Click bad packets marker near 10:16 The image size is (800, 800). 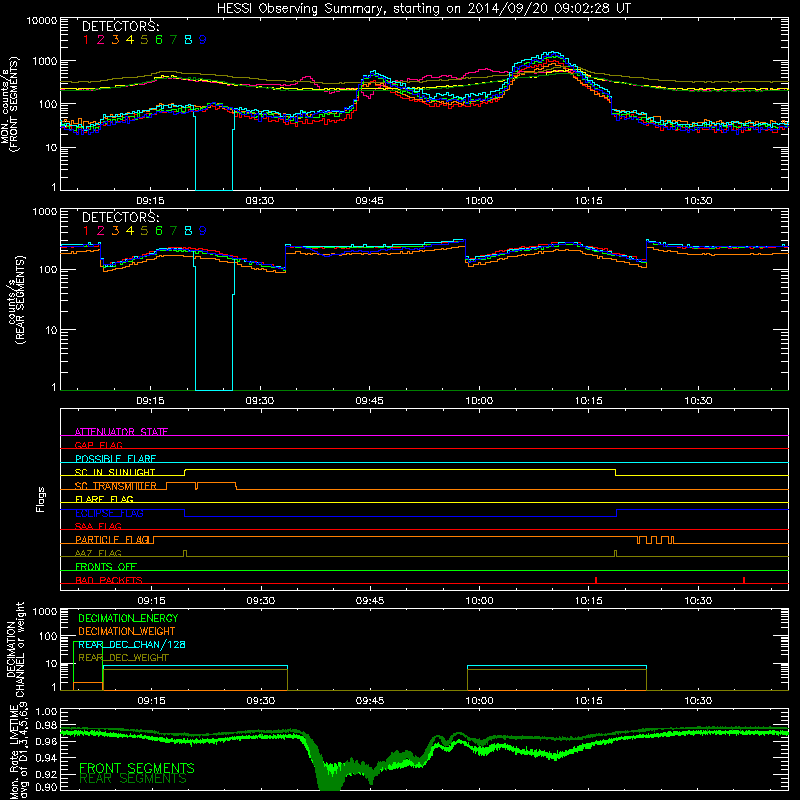click(x=596, y=580)
